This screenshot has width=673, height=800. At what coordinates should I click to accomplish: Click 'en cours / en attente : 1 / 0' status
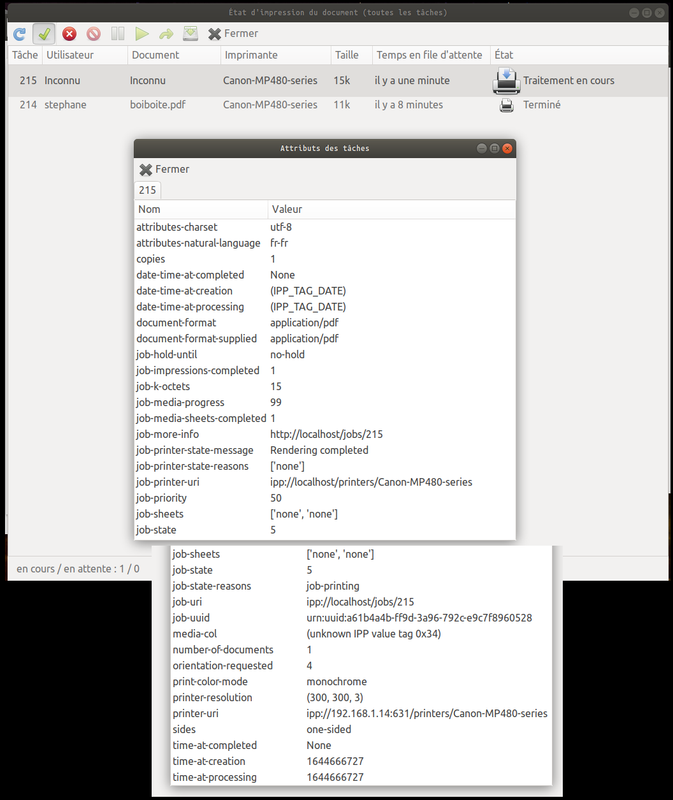tap(78, 569)
